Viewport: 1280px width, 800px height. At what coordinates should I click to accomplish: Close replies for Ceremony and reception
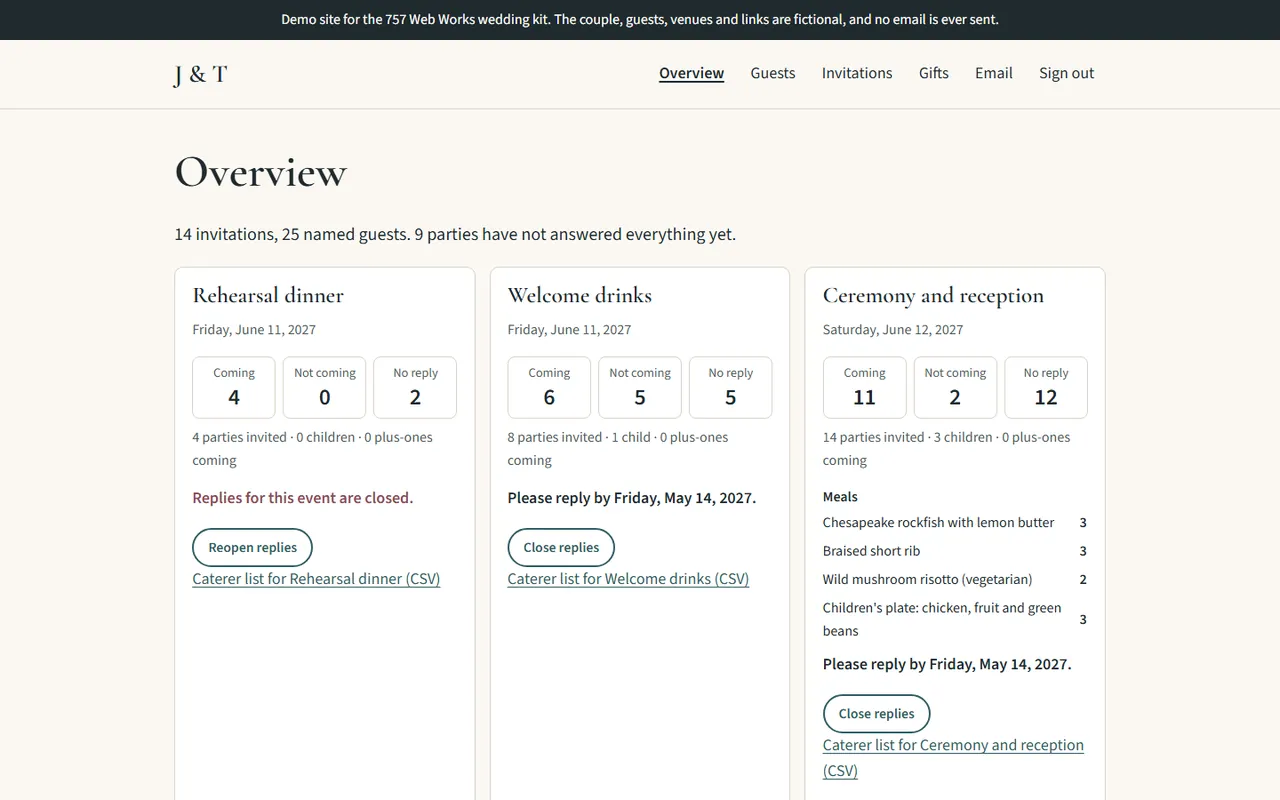(876, 713)
